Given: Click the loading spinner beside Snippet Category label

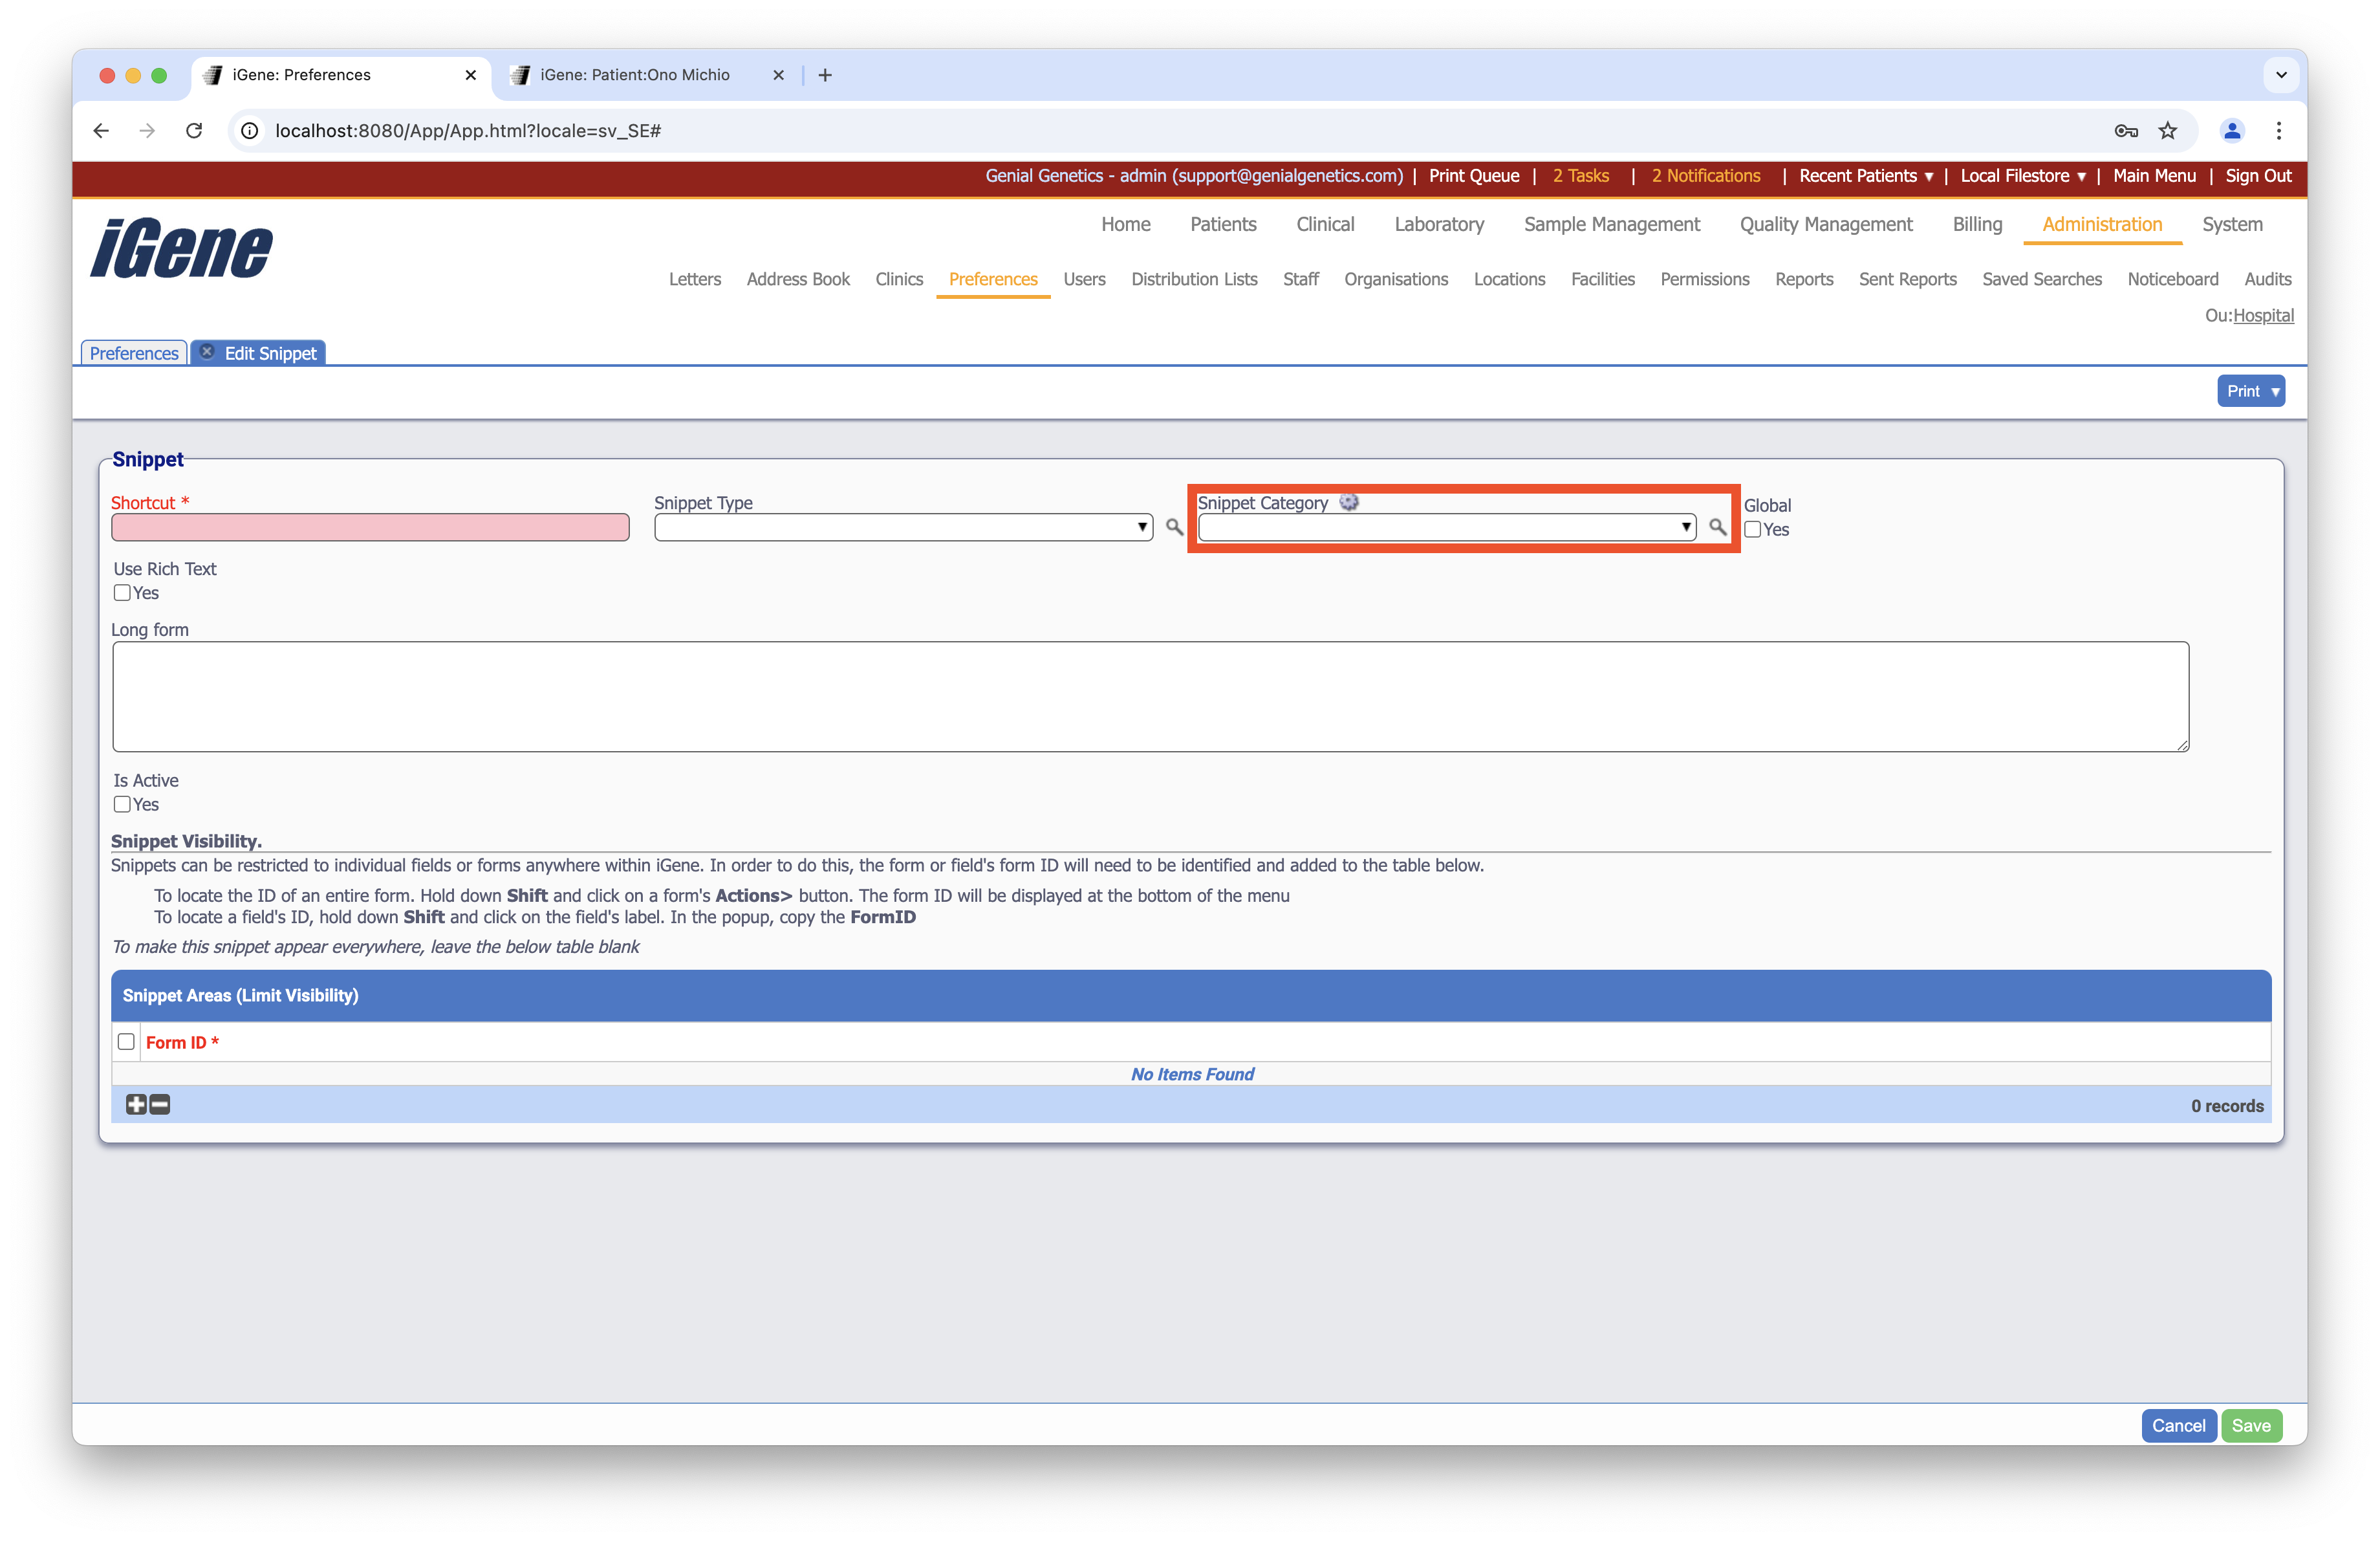Looking at the screenshot, I should (x=1349, y=502).
